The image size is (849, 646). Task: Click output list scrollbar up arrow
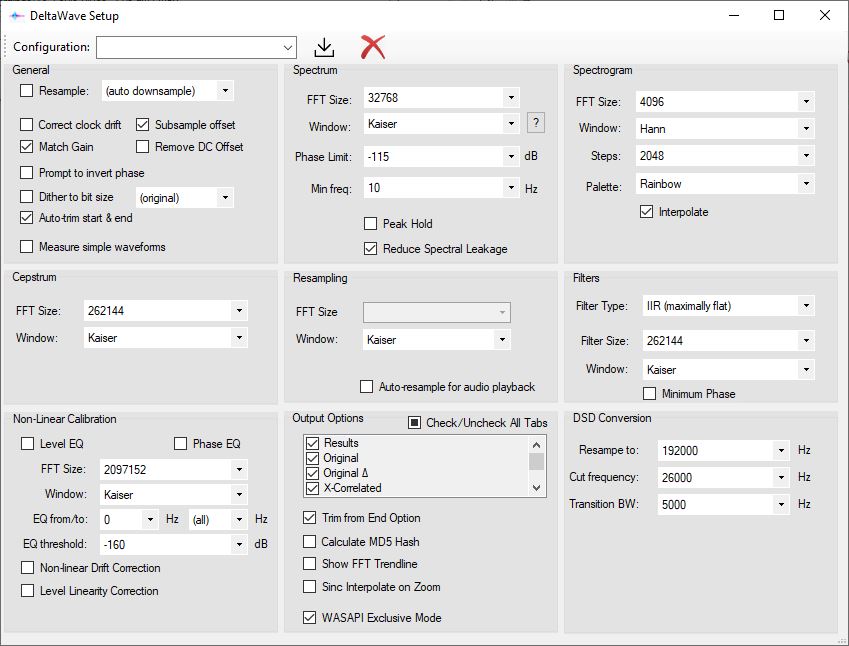[x=537, y=445]
